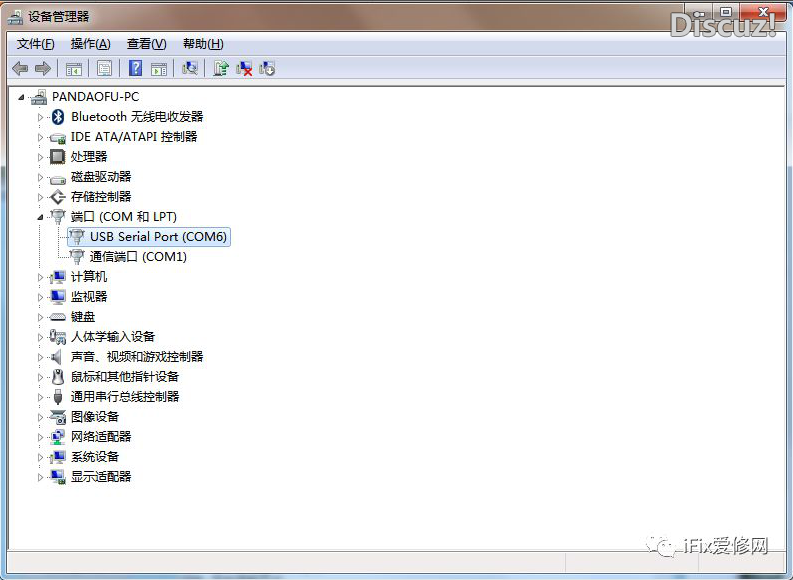Collapse the 端口 (COM 和 LPT) node

(x=41, y=217)
